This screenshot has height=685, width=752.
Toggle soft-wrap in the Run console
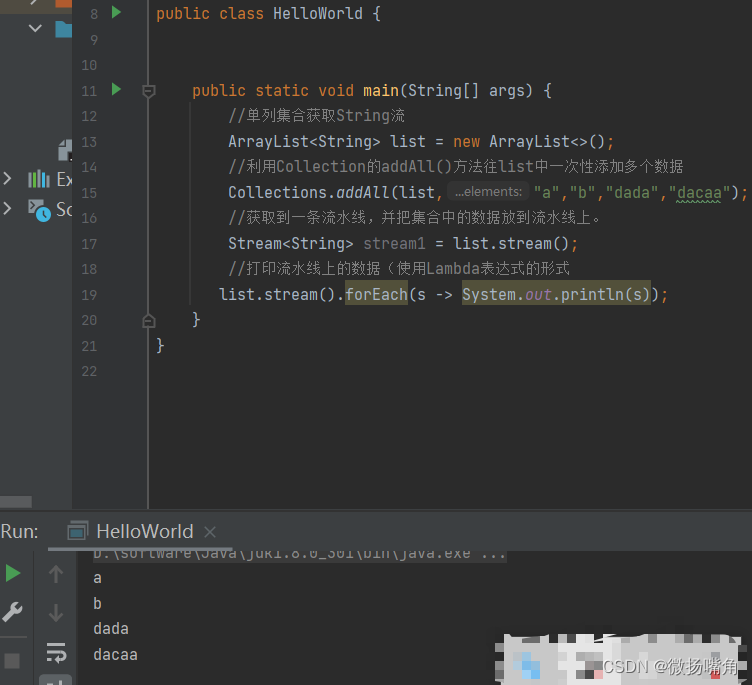56,653
